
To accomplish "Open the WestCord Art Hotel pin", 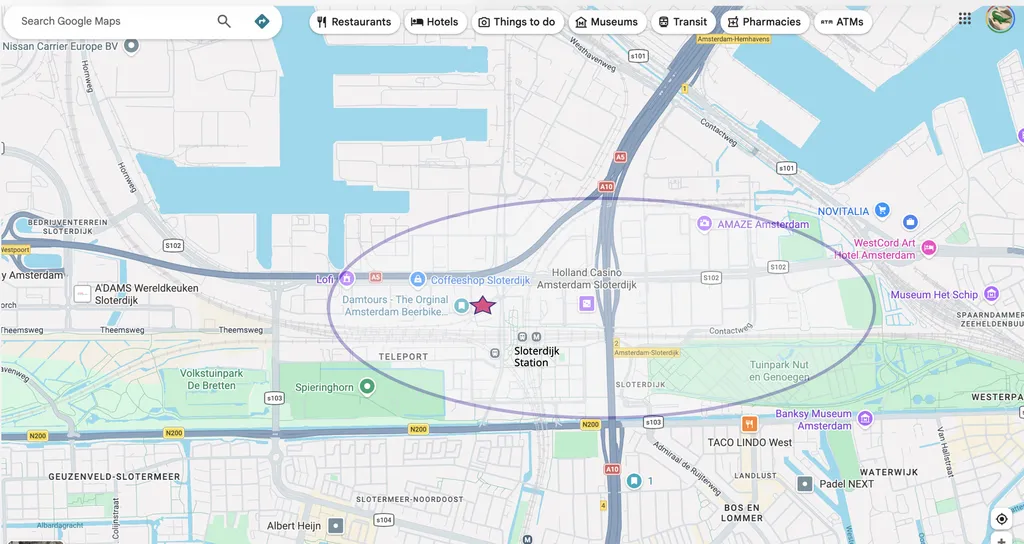I will pos(928,248).
